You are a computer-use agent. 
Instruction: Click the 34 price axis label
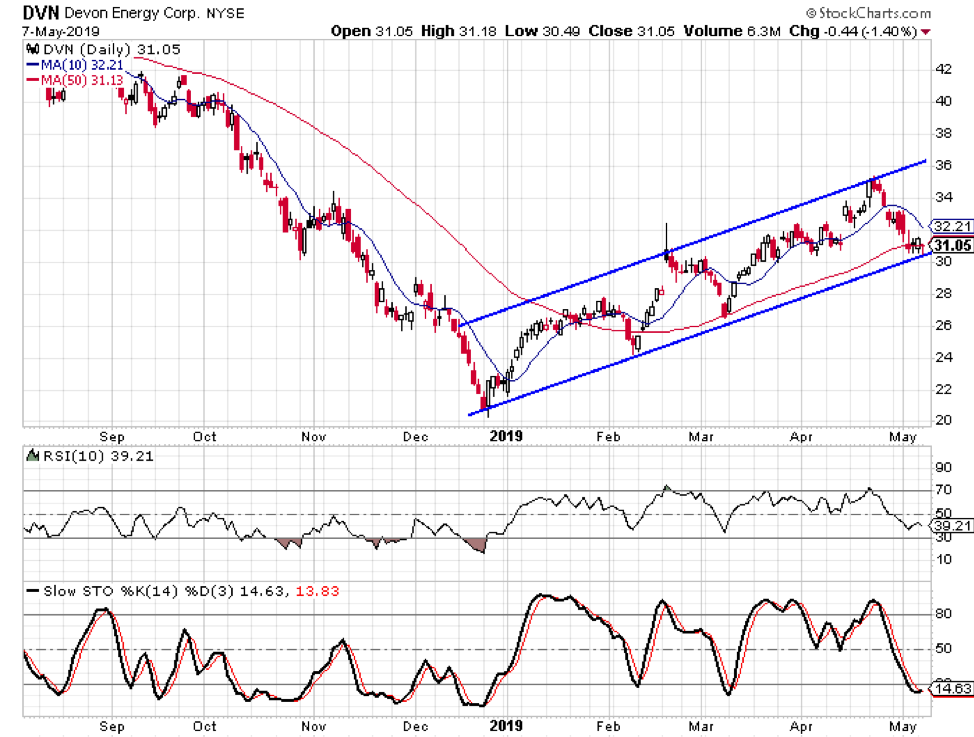click(x=944, y=198)
